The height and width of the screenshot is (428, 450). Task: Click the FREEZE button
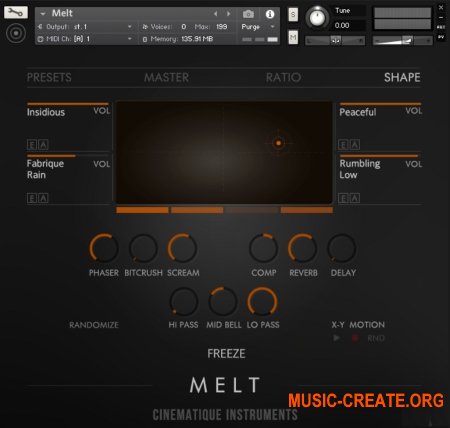[x=226, y=354]
